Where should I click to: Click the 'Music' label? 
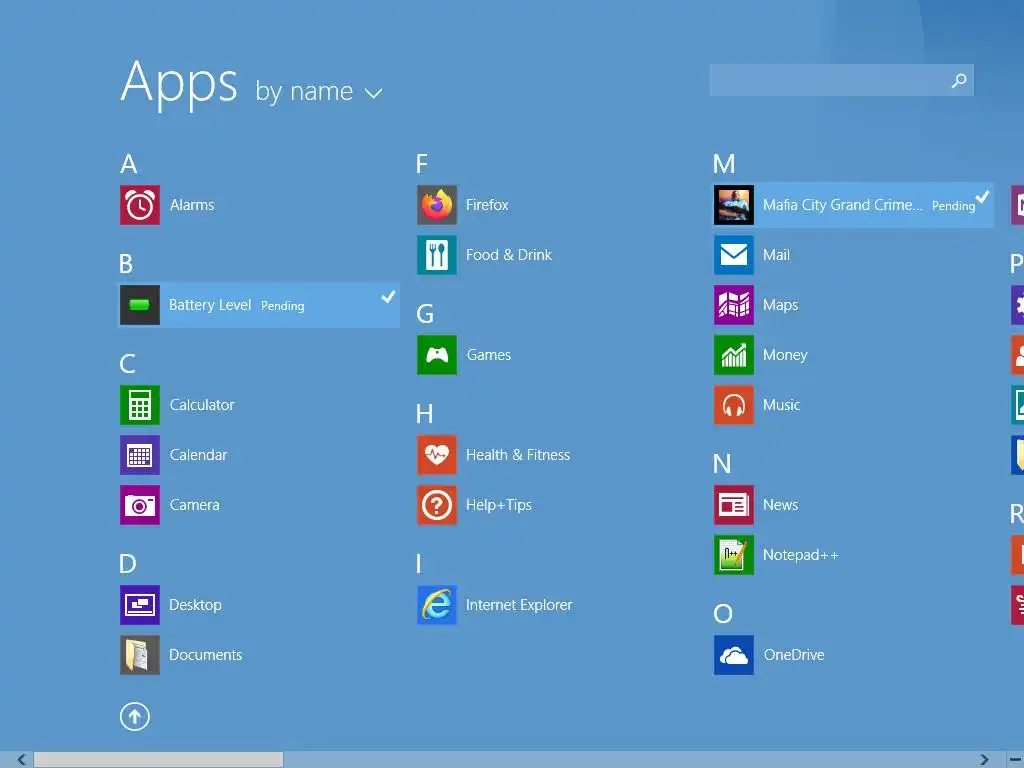pyautogui.click(x=782, y=405)
